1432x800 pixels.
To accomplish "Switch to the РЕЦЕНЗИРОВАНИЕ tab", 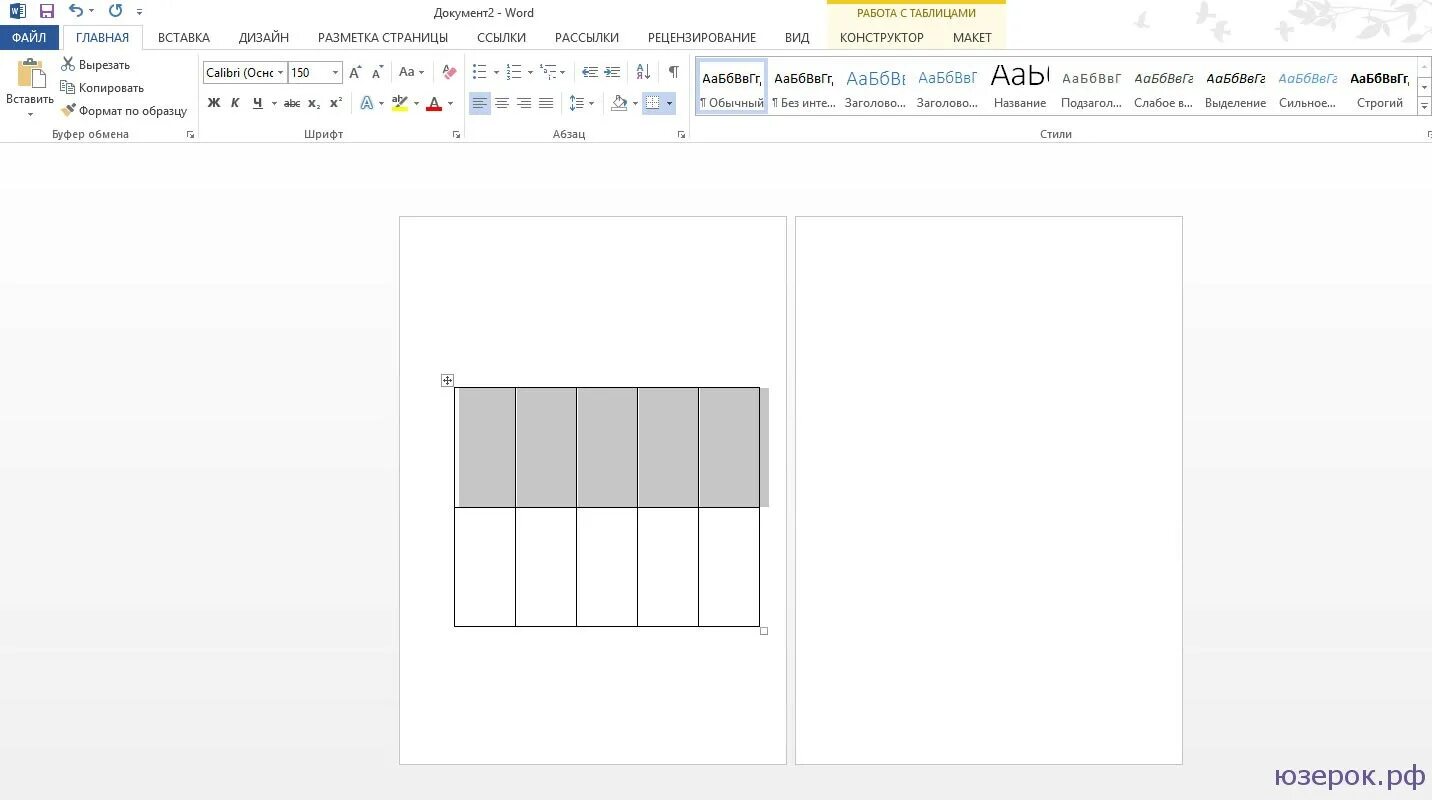I will coord(702,38).
